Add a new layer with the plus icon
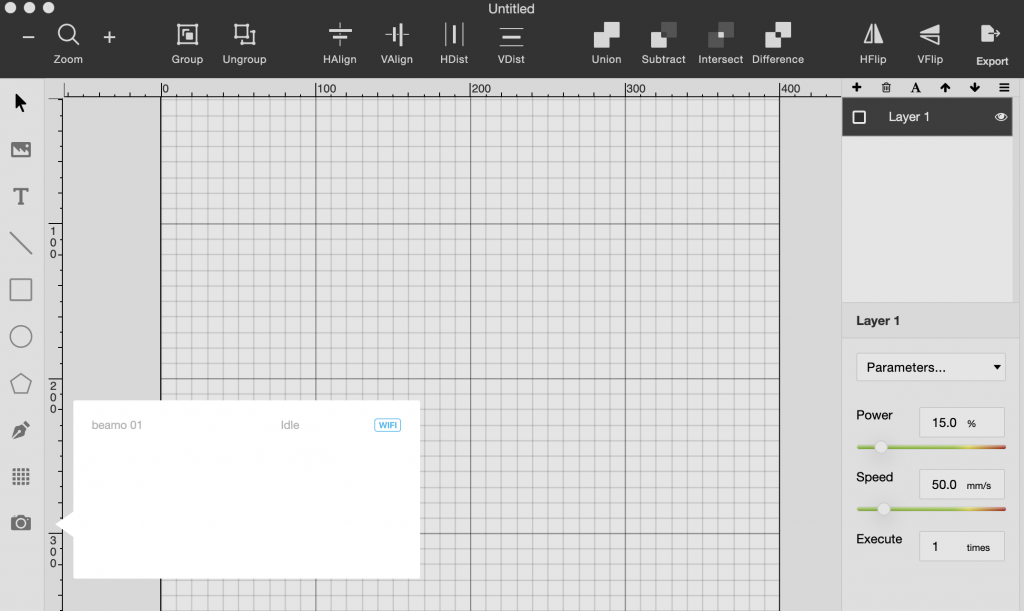This screenshot has height=611, width=1024. click(856, 88)
